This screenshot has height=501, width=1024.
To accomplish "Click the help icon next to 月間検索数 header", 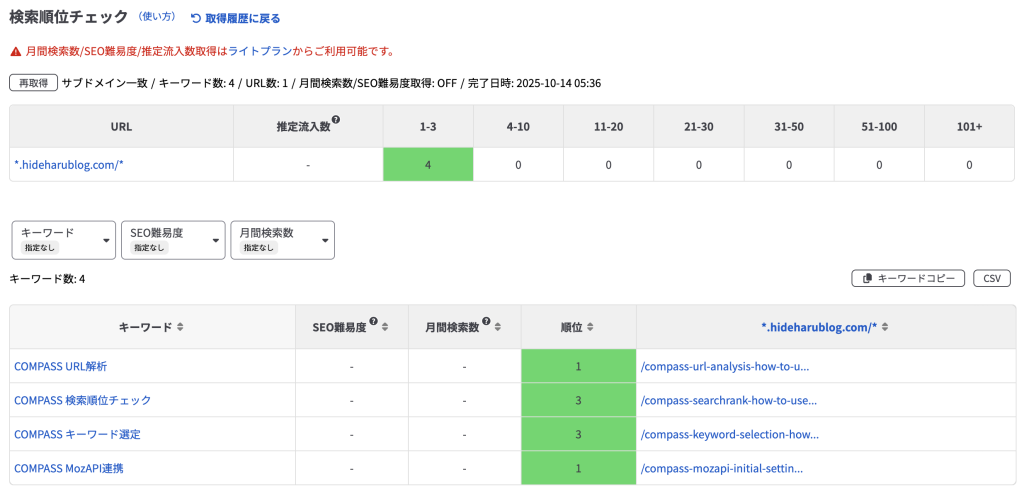I will 485,321.
